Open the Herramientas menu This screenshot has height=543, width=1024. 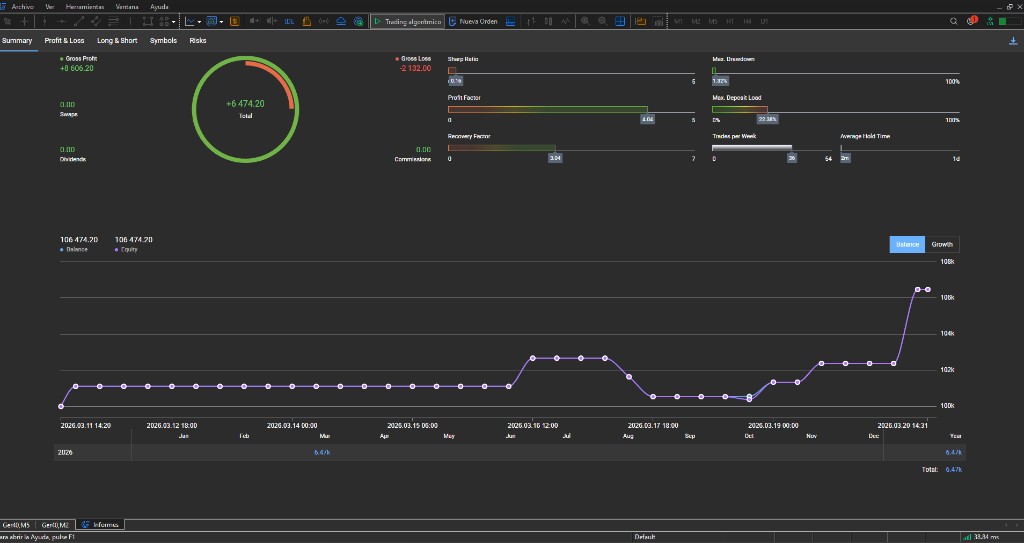[x=84, y=6]
